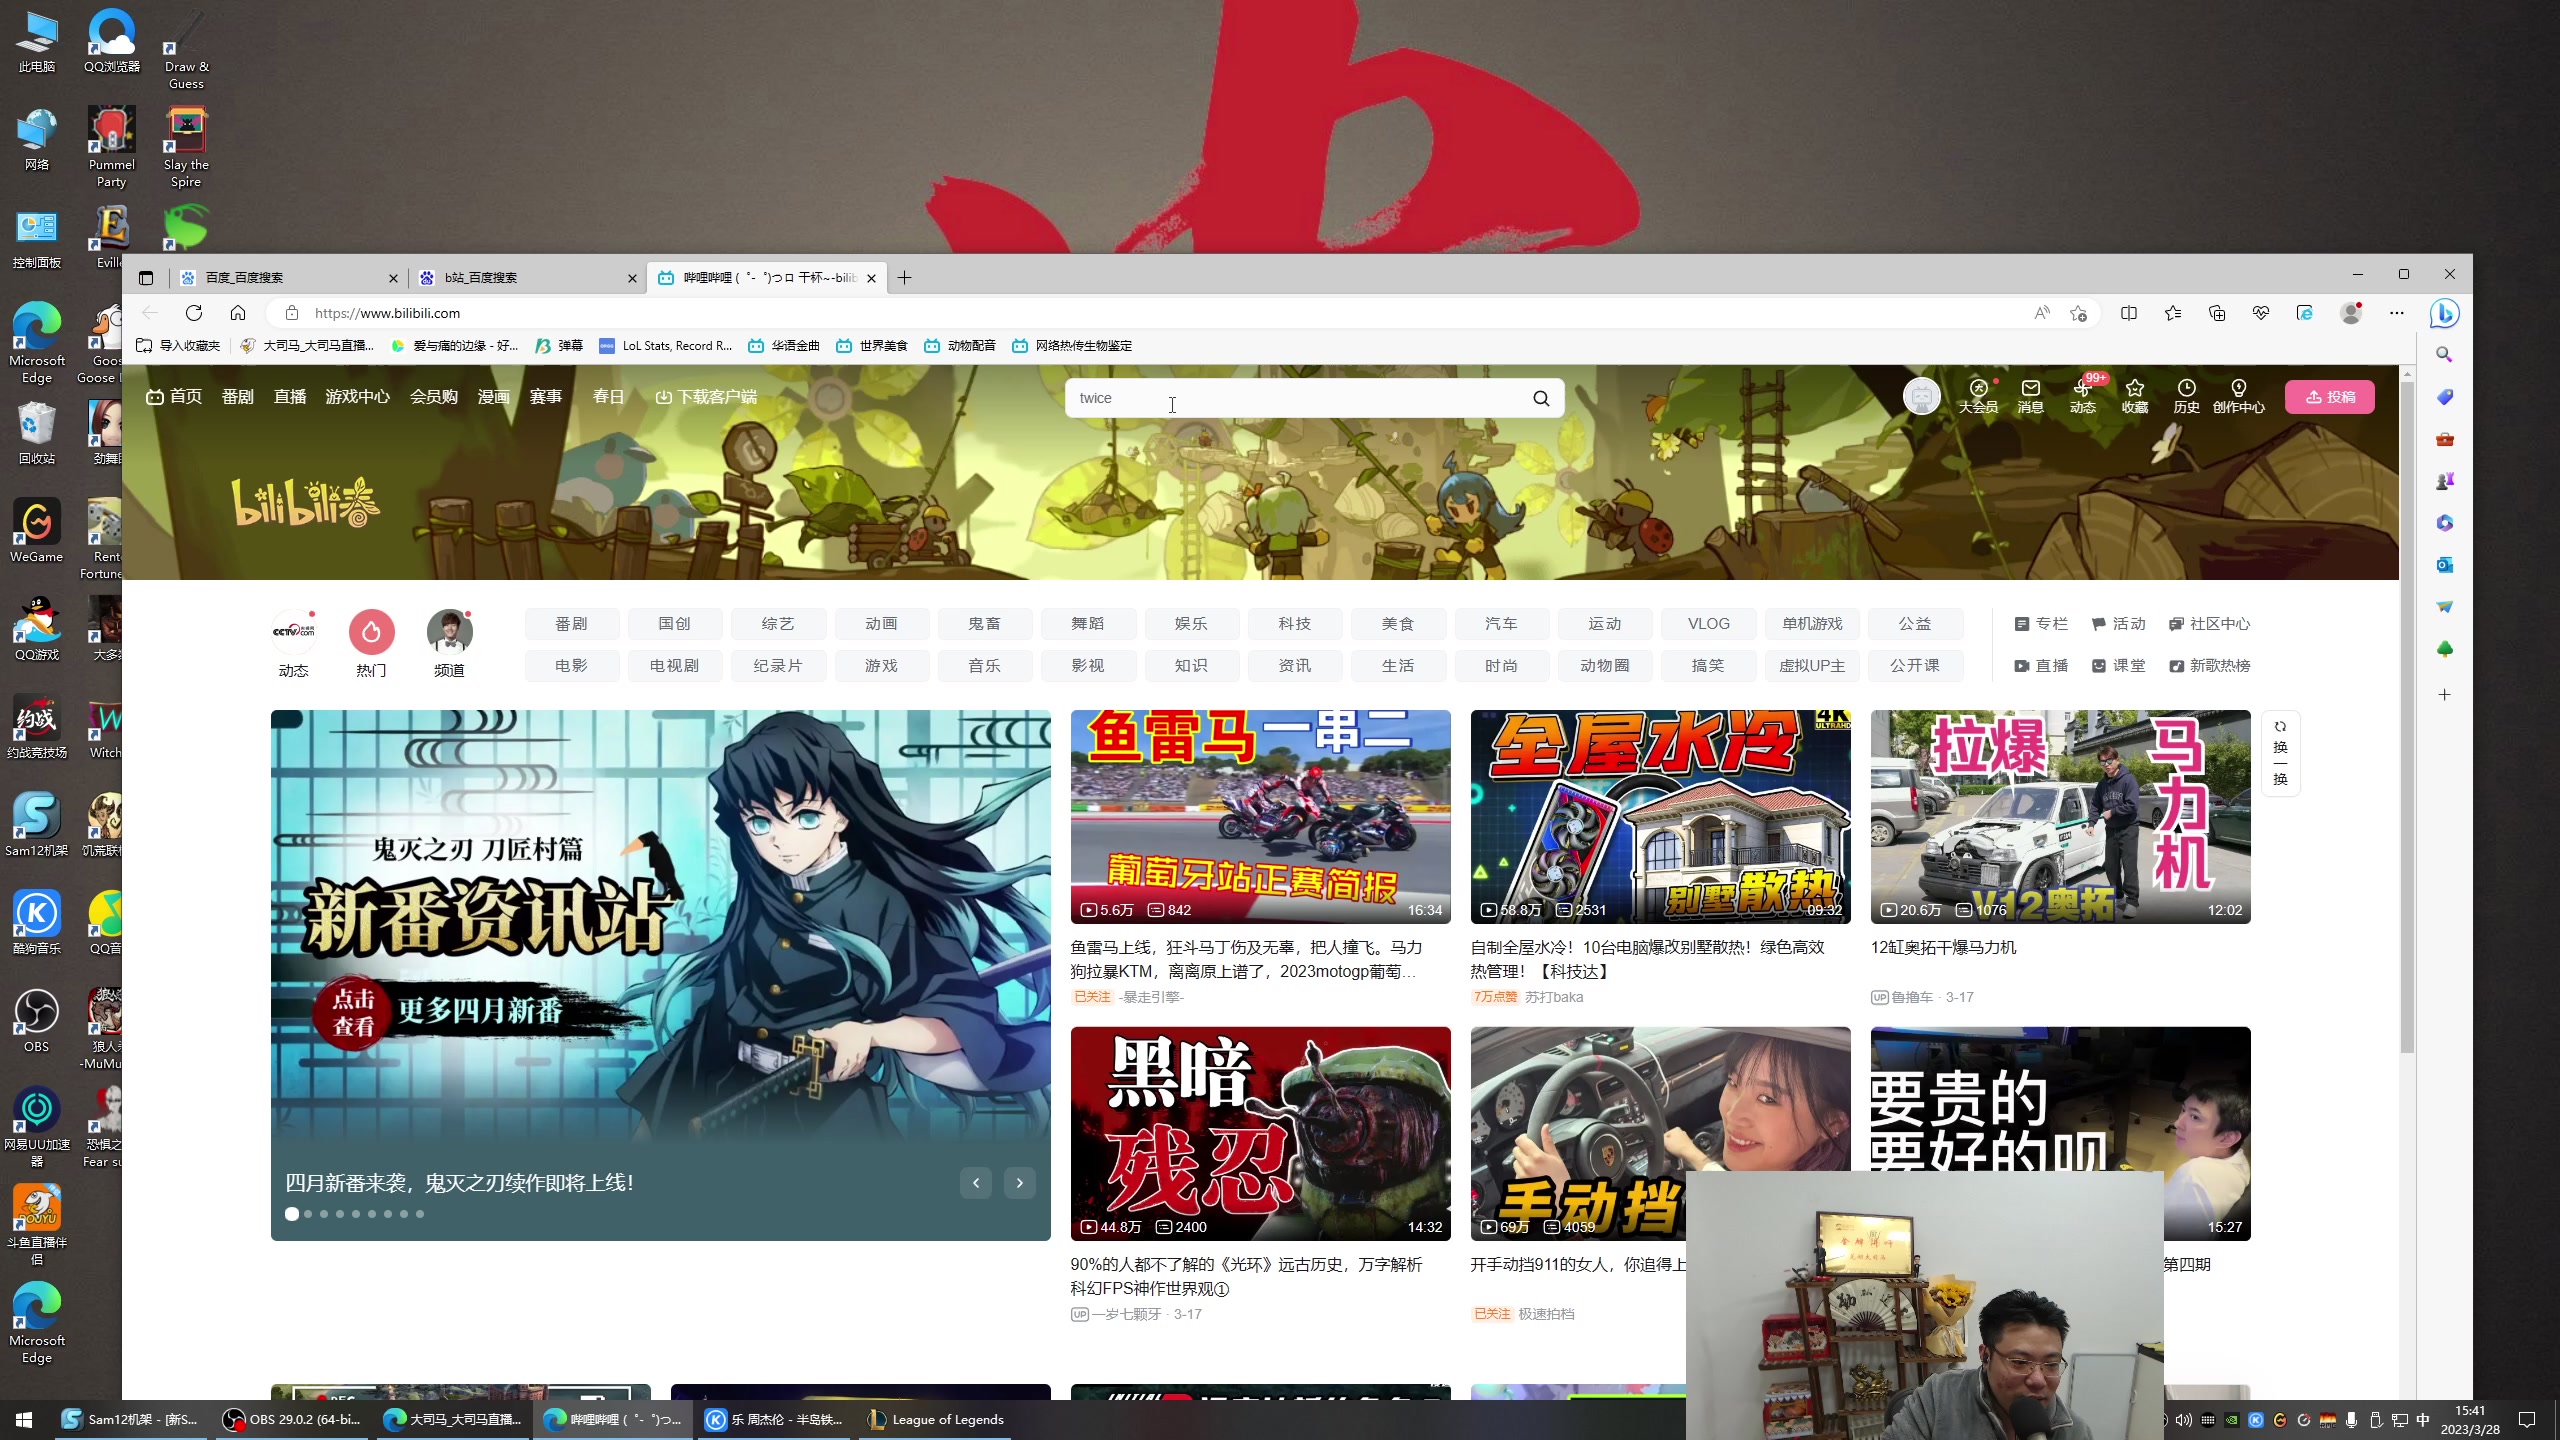Click 投稿 upload button
Image resolution: width=2560 pixels, height=1440 pixels.
click(x=2330, y=397)
